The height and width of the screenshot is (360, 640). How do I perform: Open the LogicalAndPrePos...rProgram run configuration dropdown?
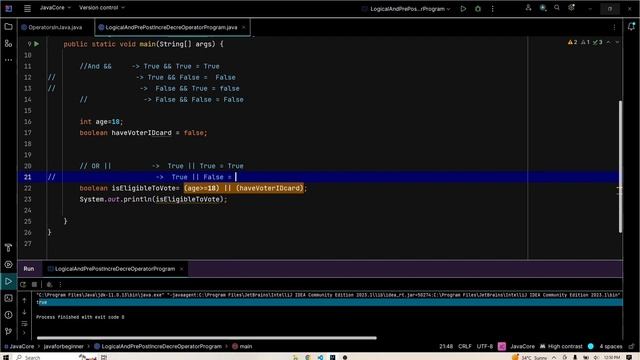[406, 9]
